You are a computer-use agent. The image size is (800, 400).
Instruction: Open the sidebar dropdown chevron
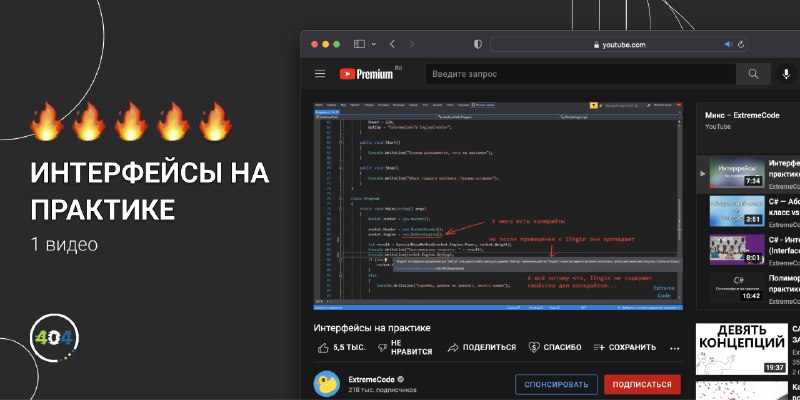373,44
